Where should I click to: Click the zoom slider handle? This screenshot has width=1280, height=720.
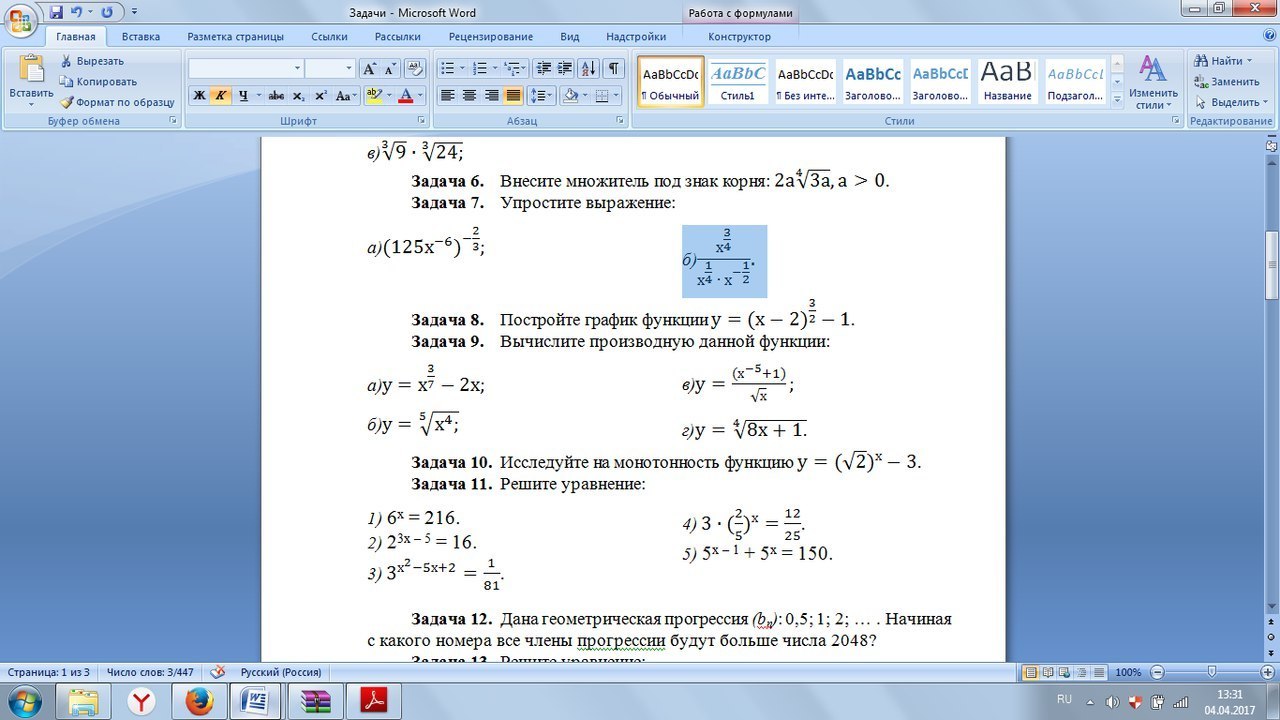tap(1211, 672)
